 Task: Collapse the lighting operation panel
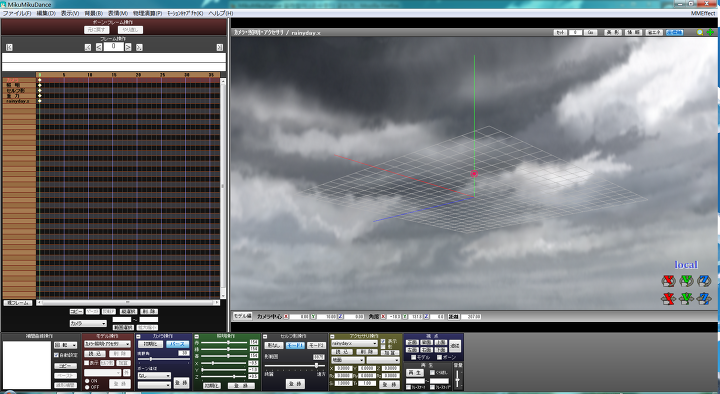click(x=196, y=337)
